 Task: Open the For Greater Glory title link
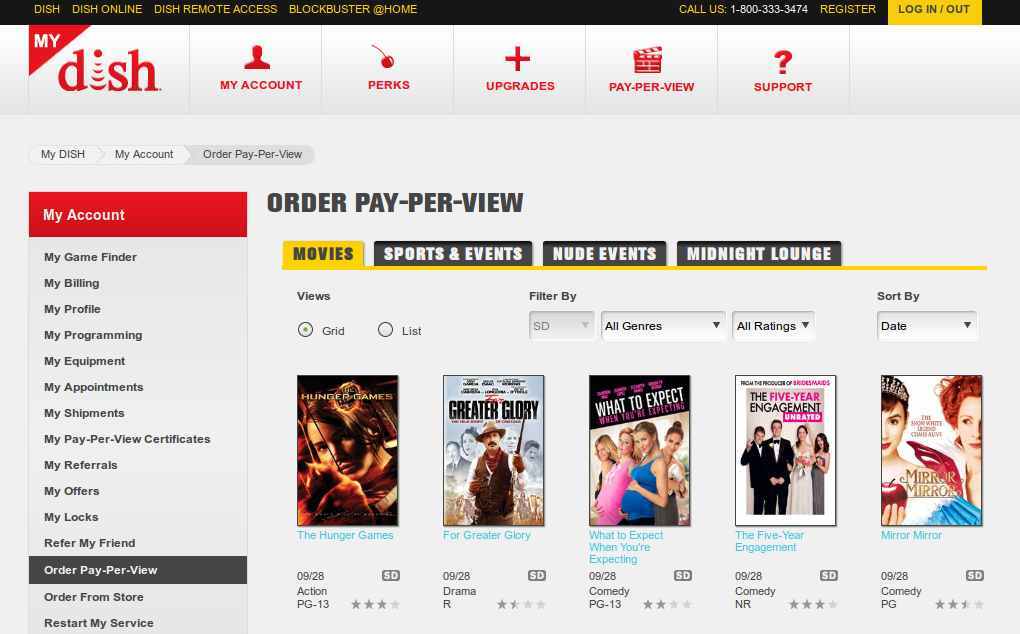(487, 535)
